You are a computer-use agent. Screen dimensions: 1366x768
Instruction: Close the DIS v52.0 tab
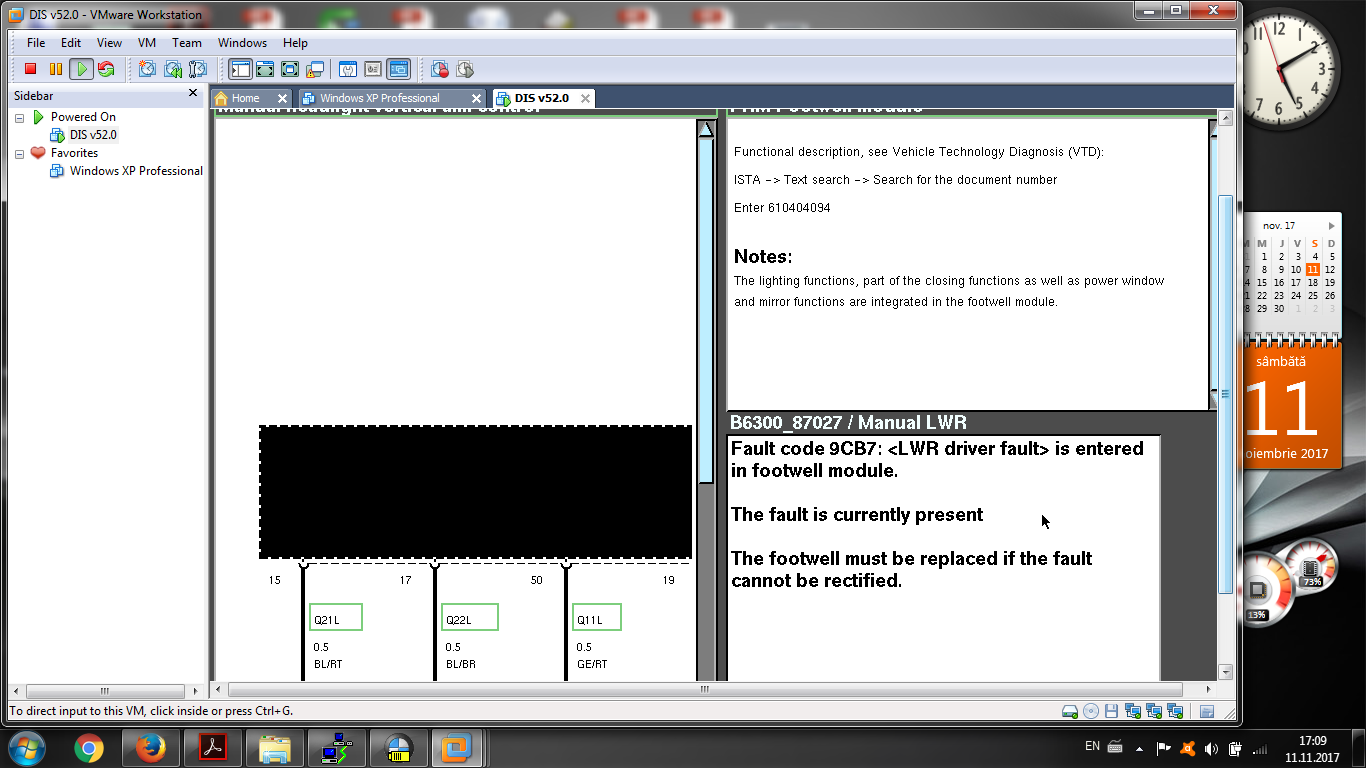click(585, 98)
